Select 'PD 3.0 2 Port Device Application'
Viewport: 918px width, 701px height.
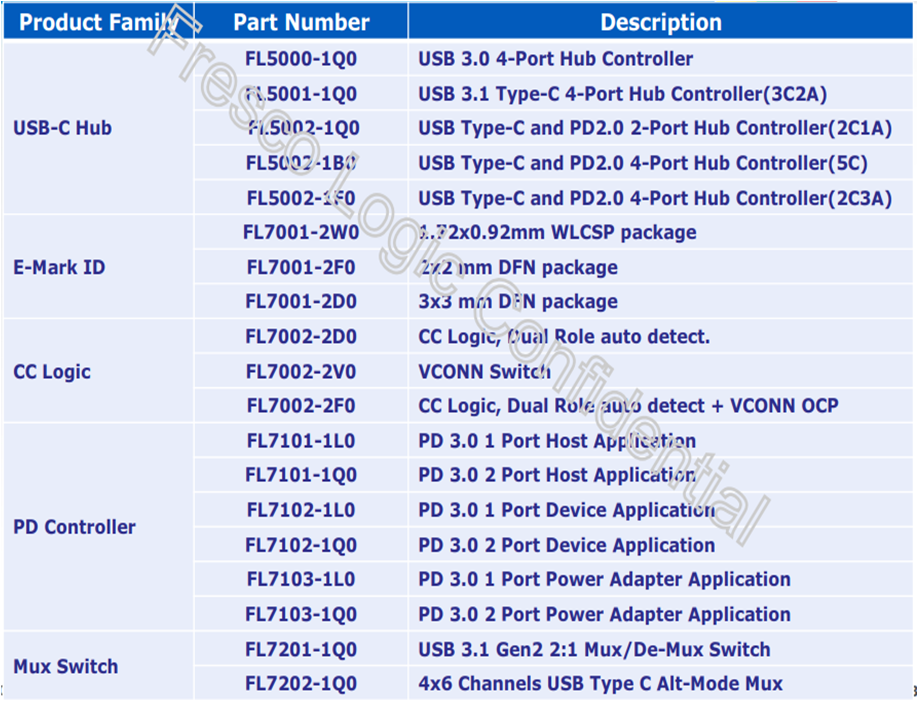tap(567, 545)
